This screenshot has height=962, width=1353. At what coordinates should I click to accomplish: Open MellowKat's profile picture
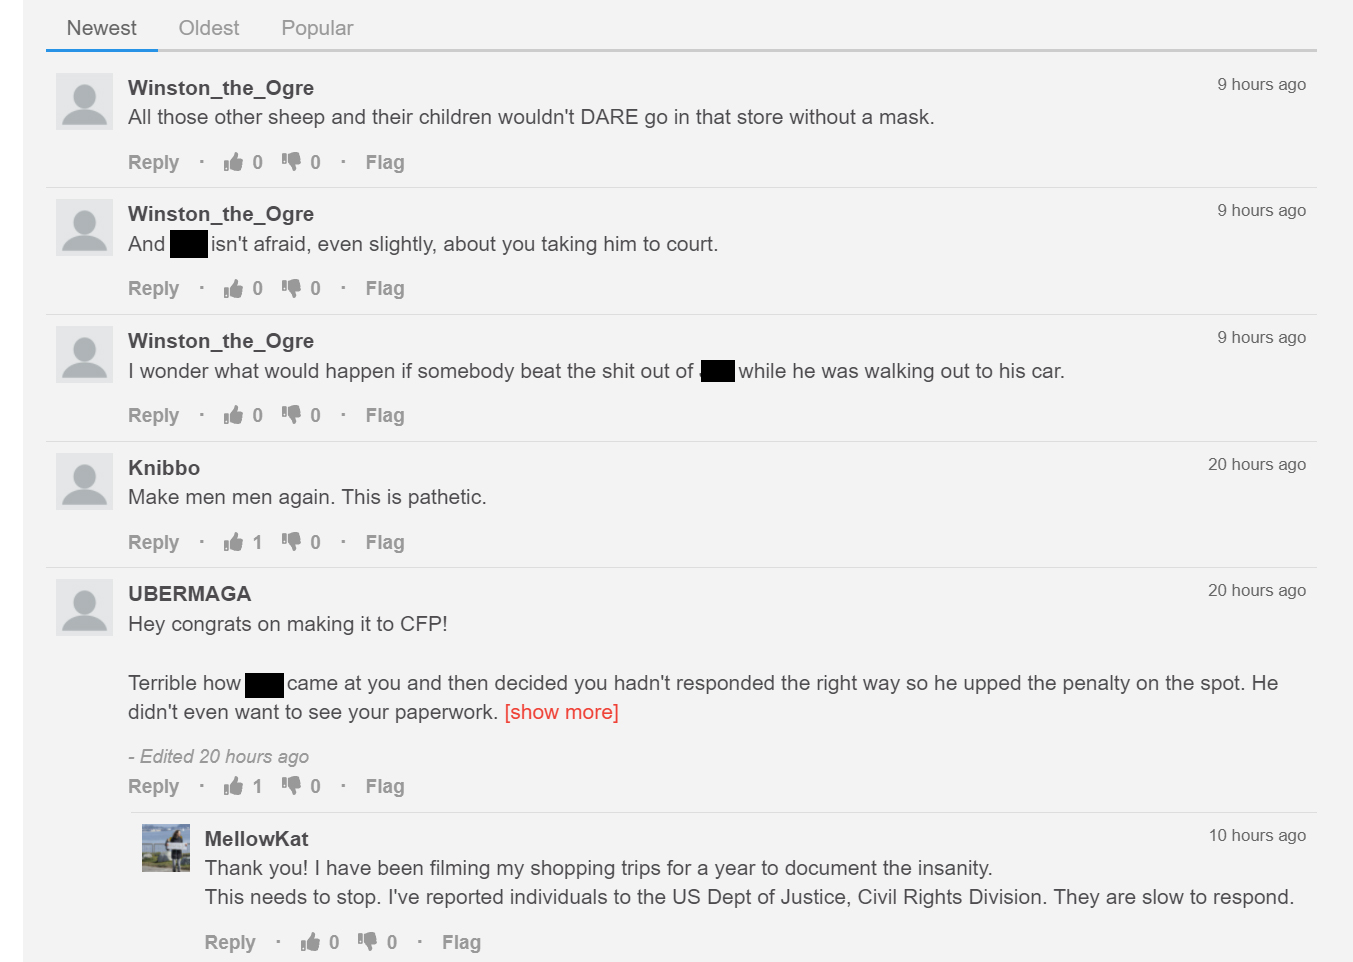[166, 848]
